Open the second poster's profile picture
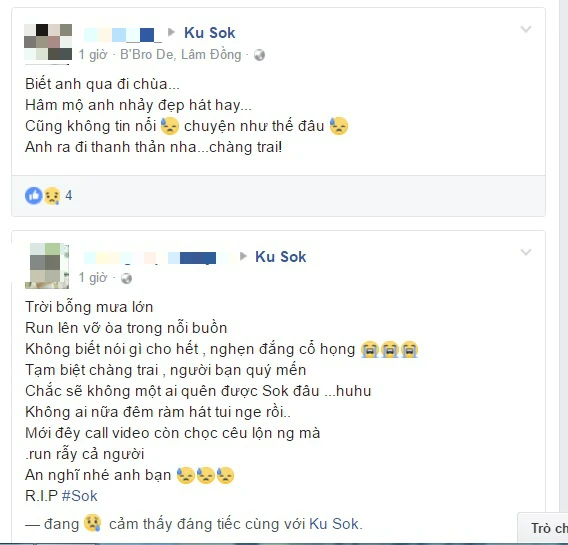The width and height of the screenshot is (568, 545). (x=47, y=266)
